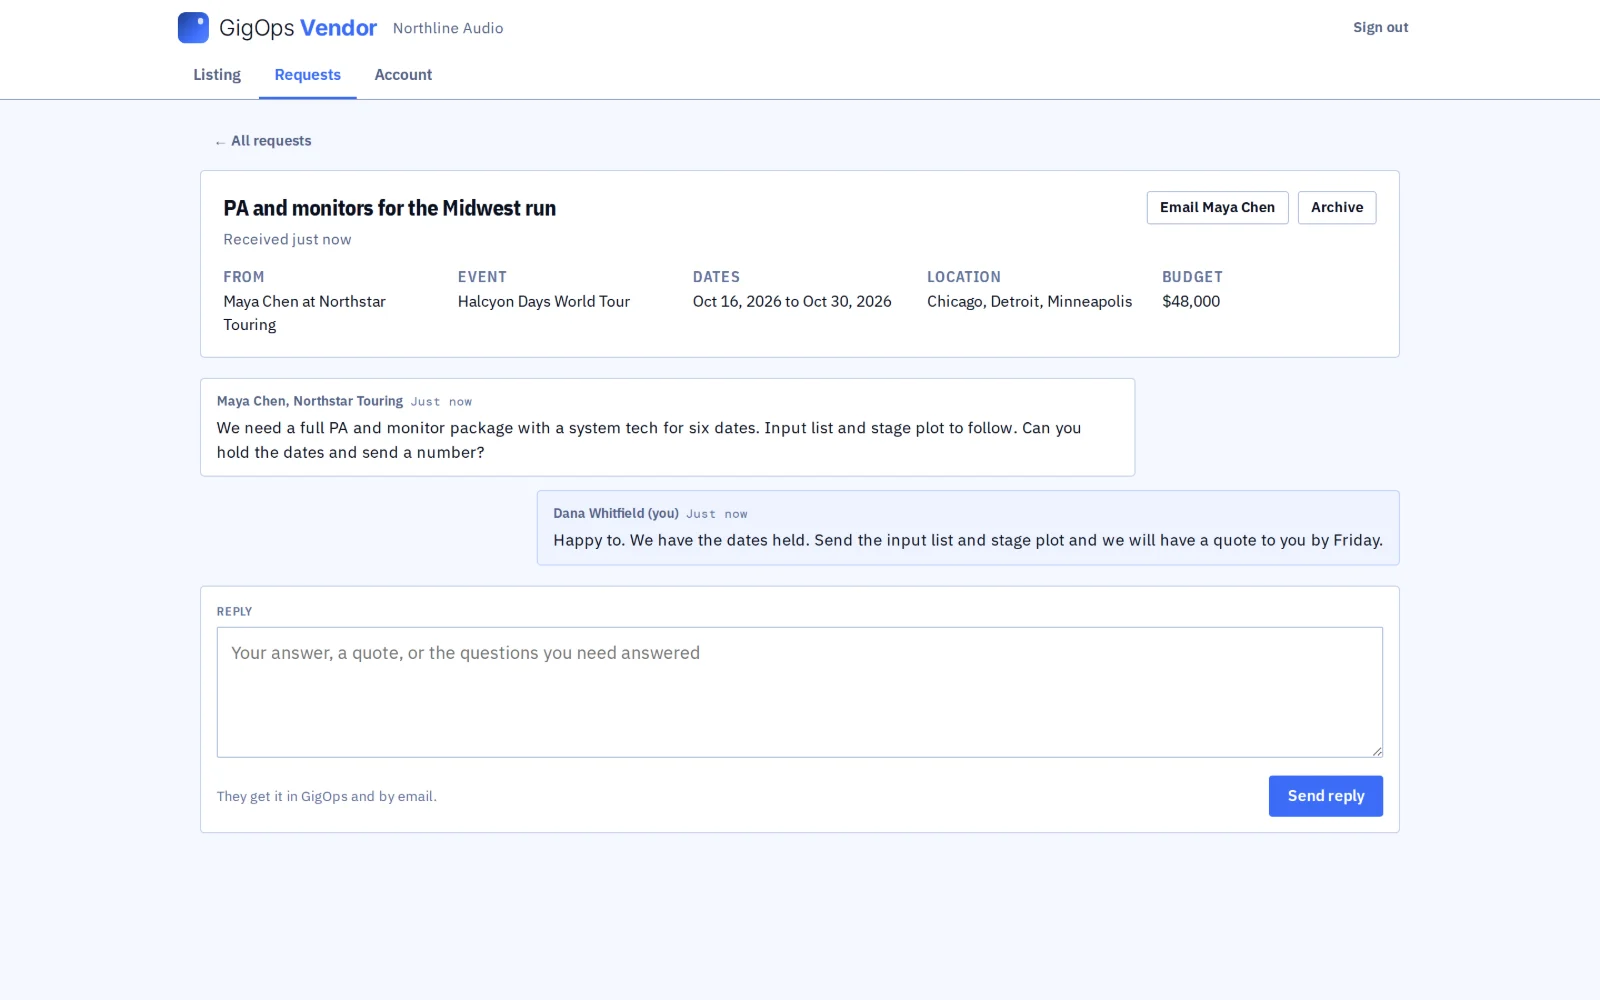
Task: Click Maya Chen's message about PA package
Action: (667, 427)
